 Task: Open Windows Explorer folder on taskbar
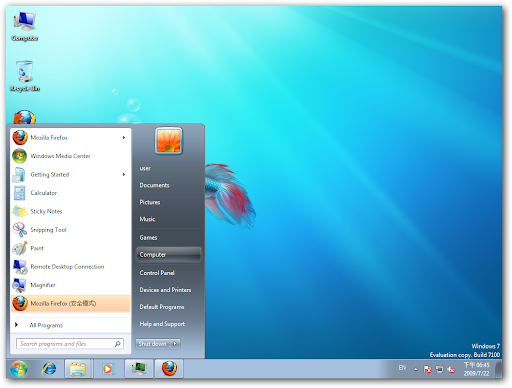[x=78, y=369]
